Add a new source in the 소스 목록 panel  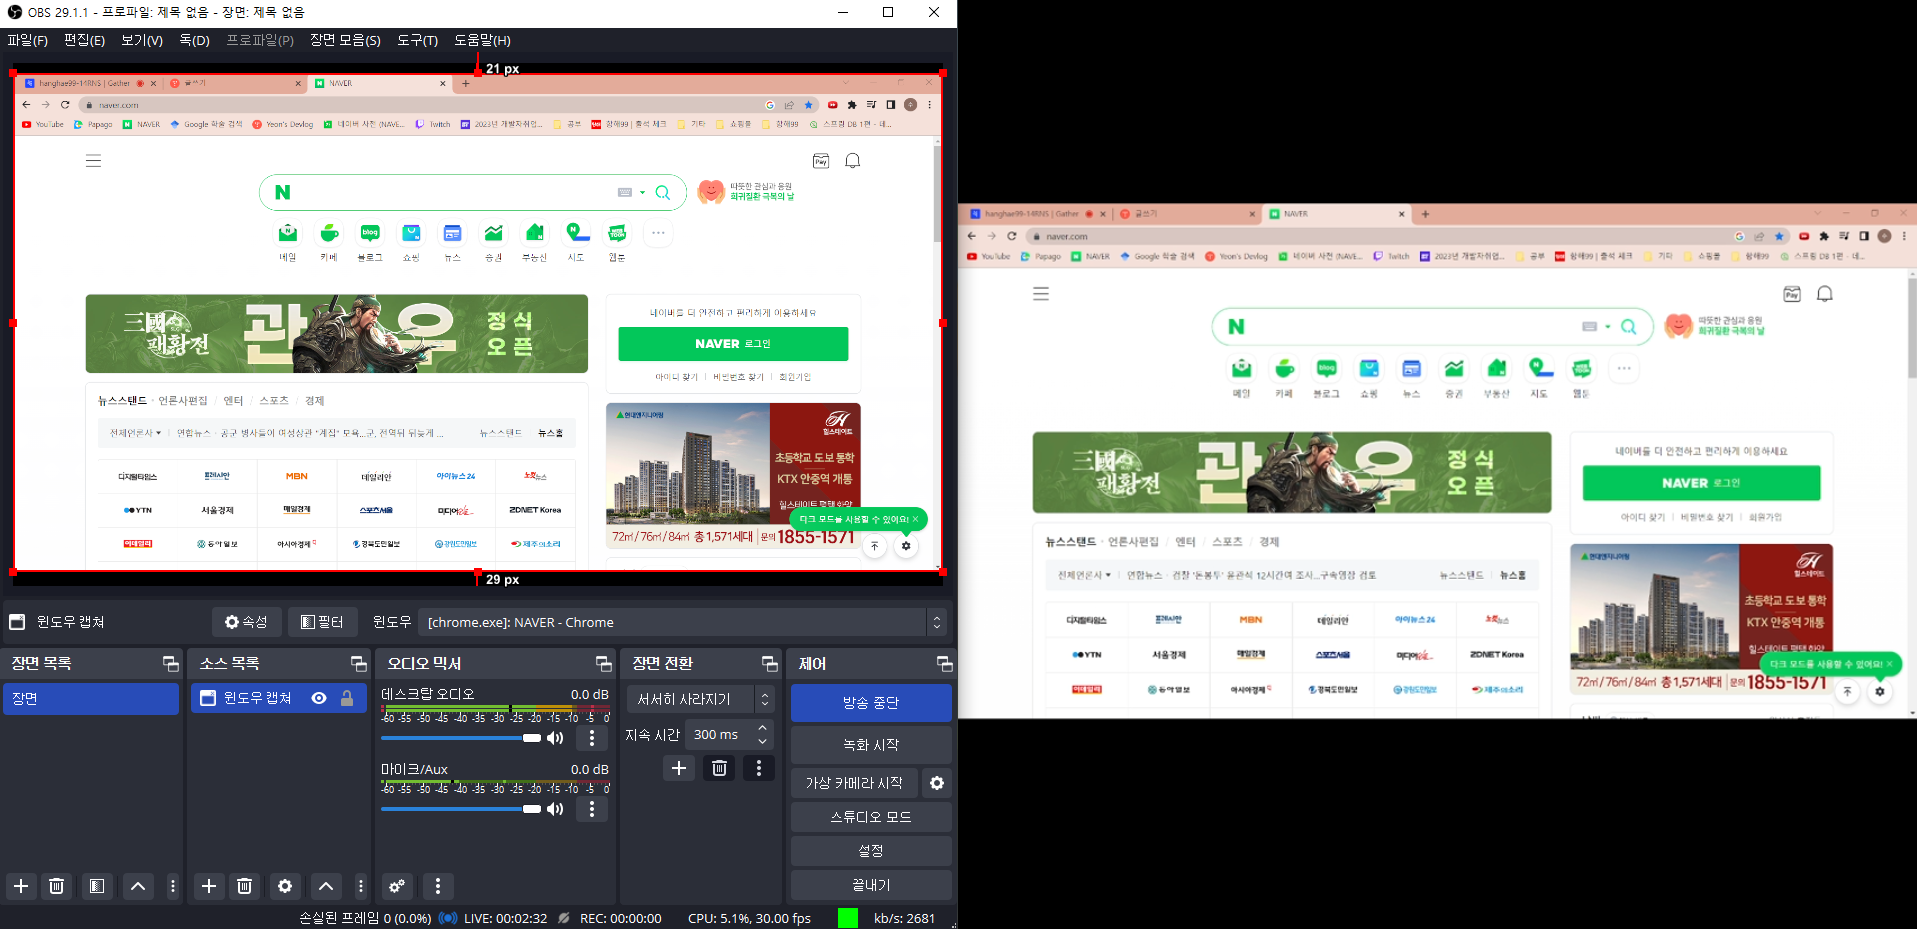[209, 886]
